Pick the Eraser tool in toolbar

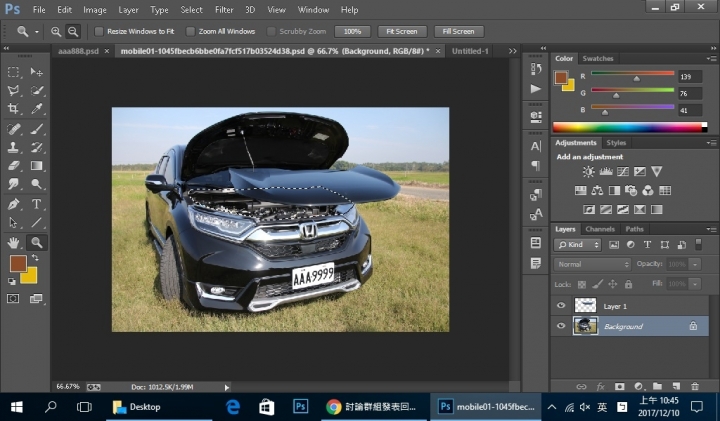pyautogui.click(x=14, y=165)
